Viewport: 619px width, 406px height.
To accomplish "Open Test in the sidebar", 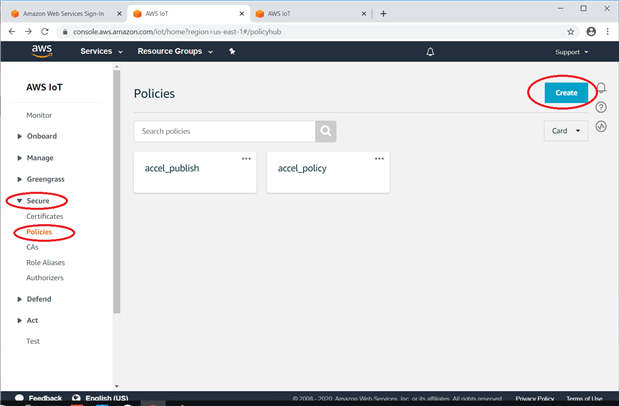I will pos(33,341).
